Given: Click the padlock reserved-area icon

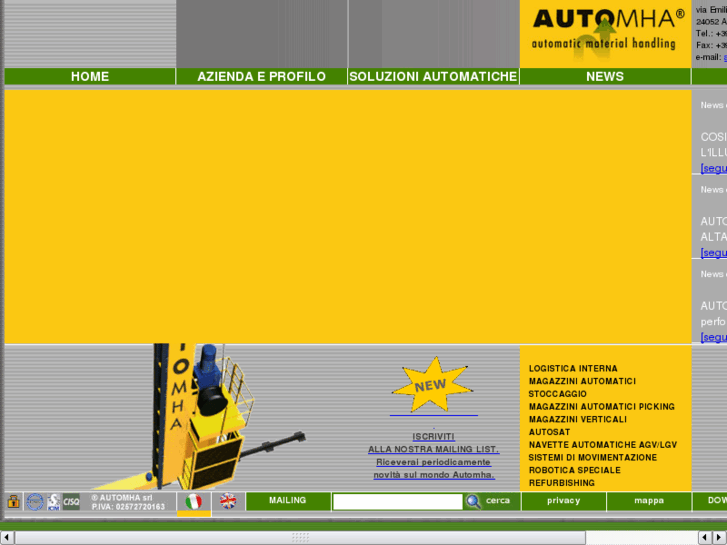Looking at the screenshot, I should point(13,501).
